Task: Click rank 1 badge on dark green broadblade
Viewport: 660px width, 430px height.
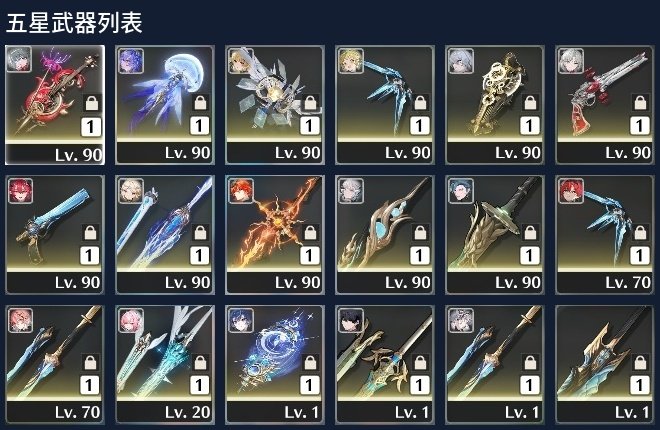Action: 530,255
